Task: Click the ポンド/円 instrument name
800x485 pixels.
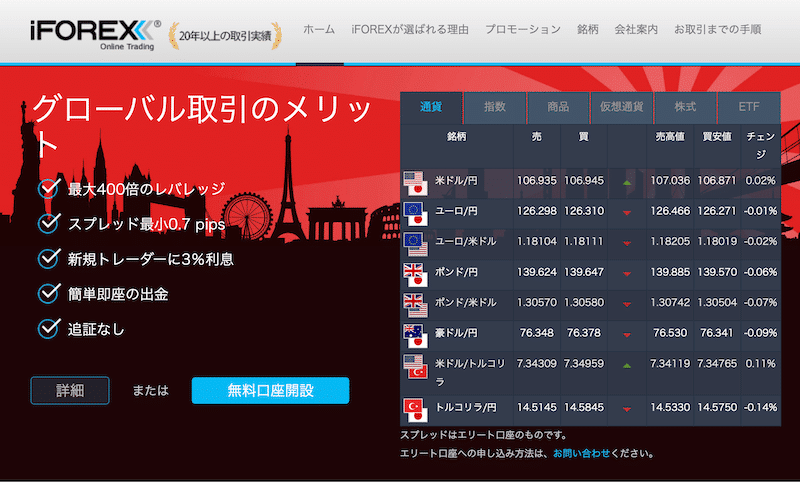Action: click(456, 272)
